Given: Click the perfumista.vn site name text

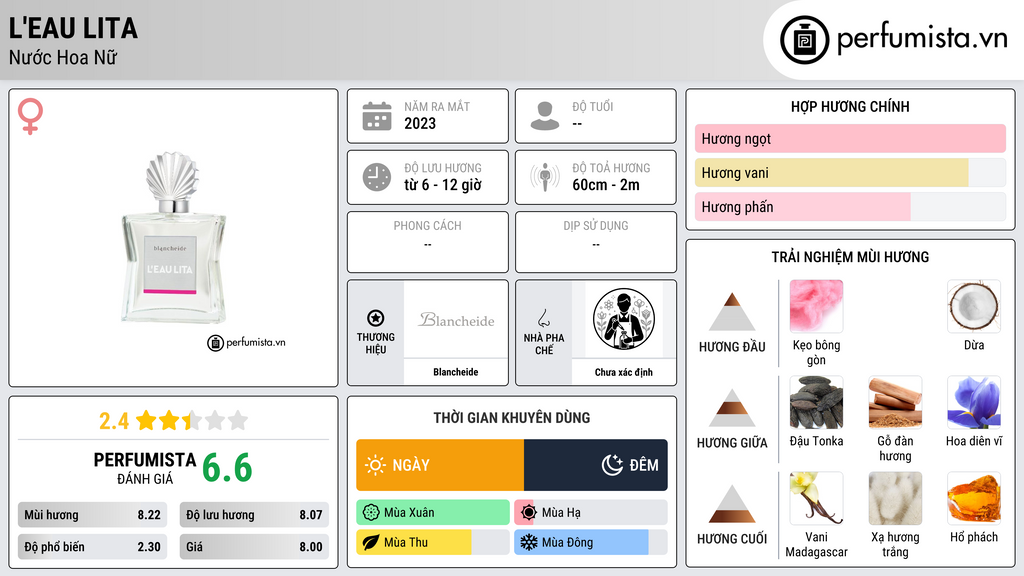Looking at the screenshot, I should 922,39.
